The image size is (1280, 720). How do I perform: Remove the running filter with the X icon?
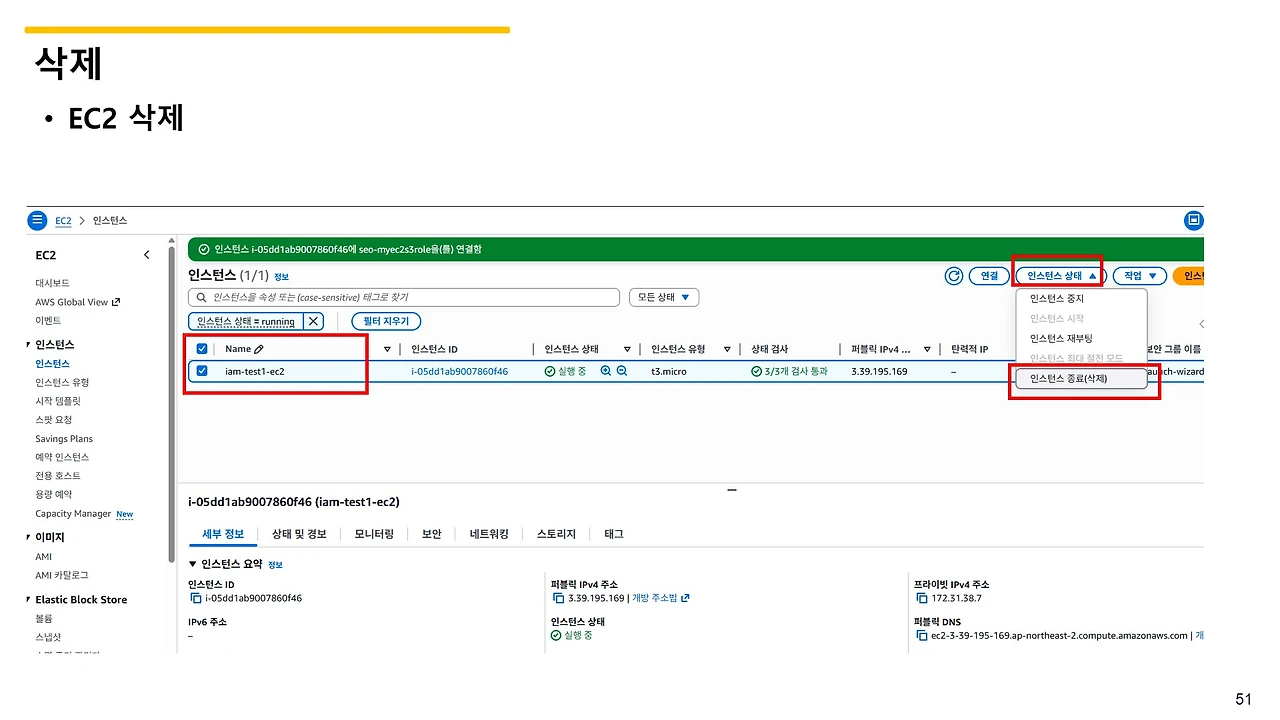click(x=313, y=321)
